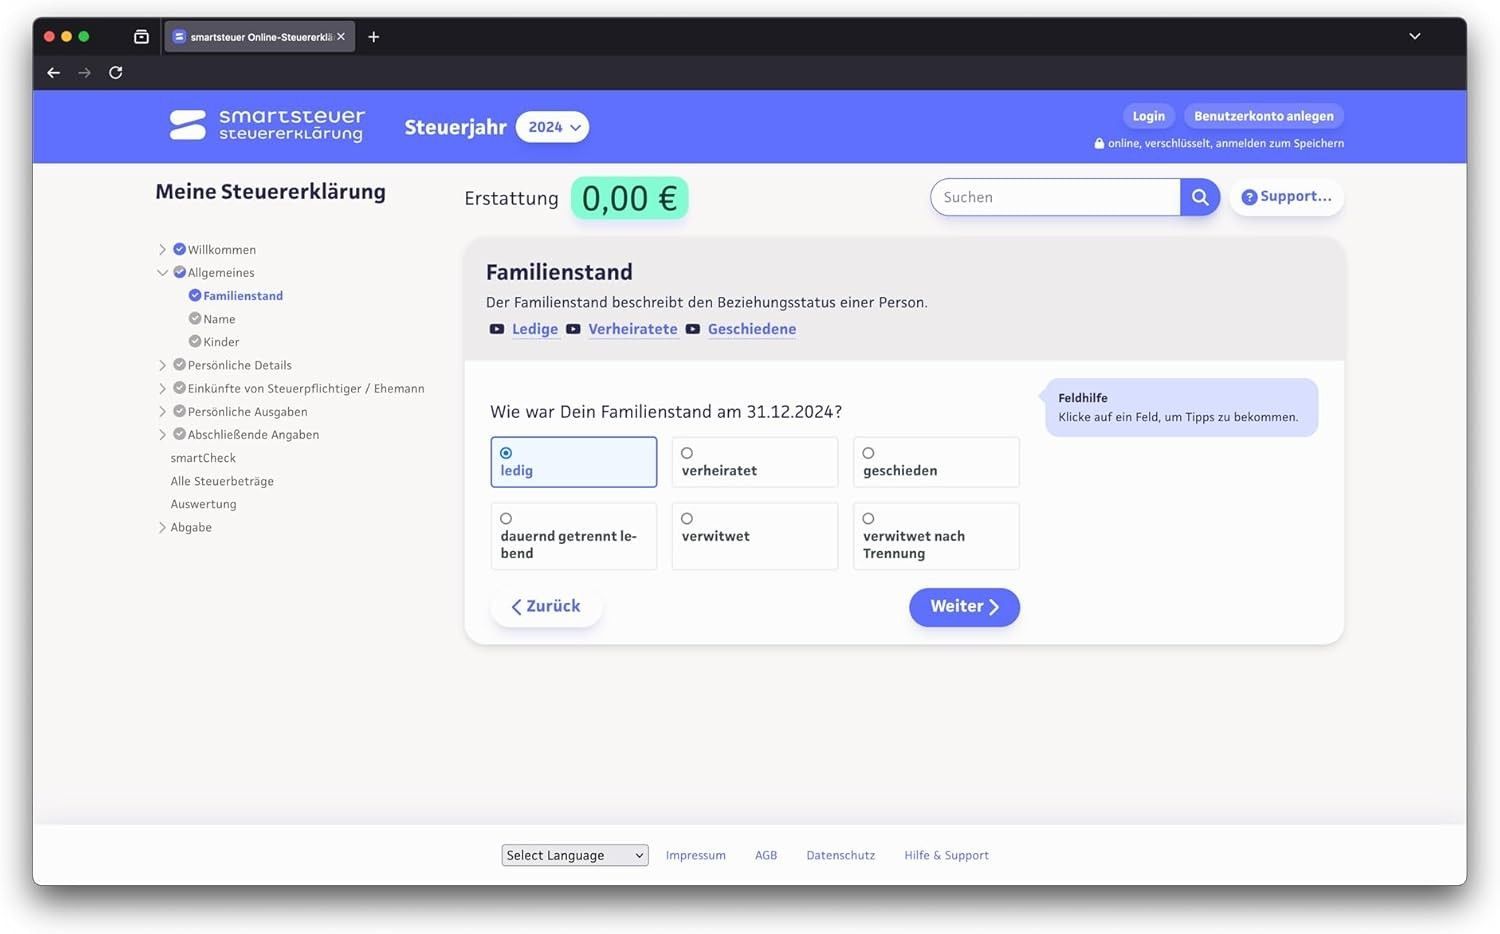Viewport: 1500px width, 934px height.
Task: Open smartCheck in the sidebar
Action: point(203,458)
